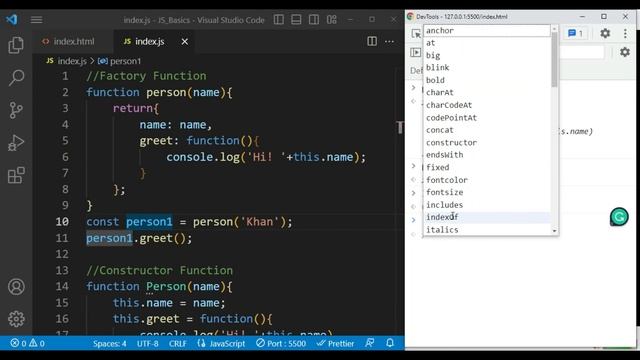Open editor More Actions ellipsis
The image size is (640, 360).
coord(389,41)
